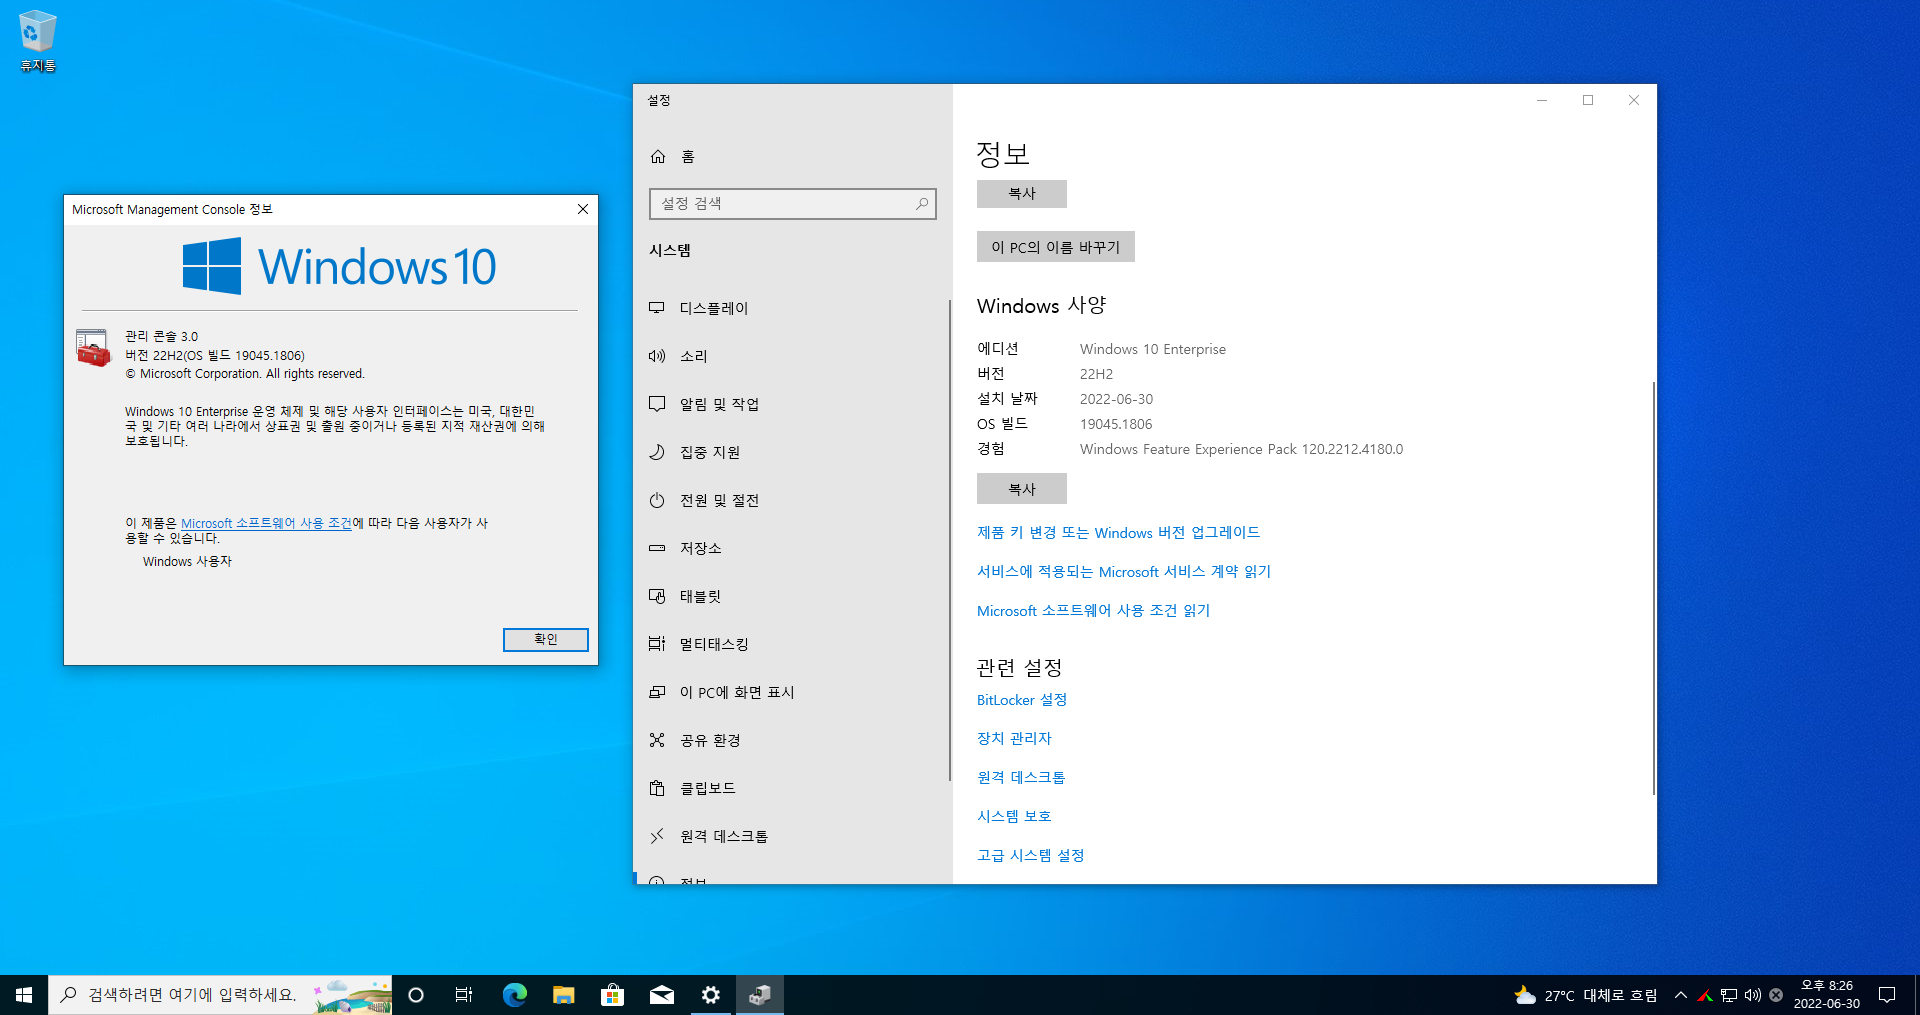1920x1015 pixels.
Task: Select version value 22H2 in specifications
Action: pyautogui.click(x=1096, y=374)
